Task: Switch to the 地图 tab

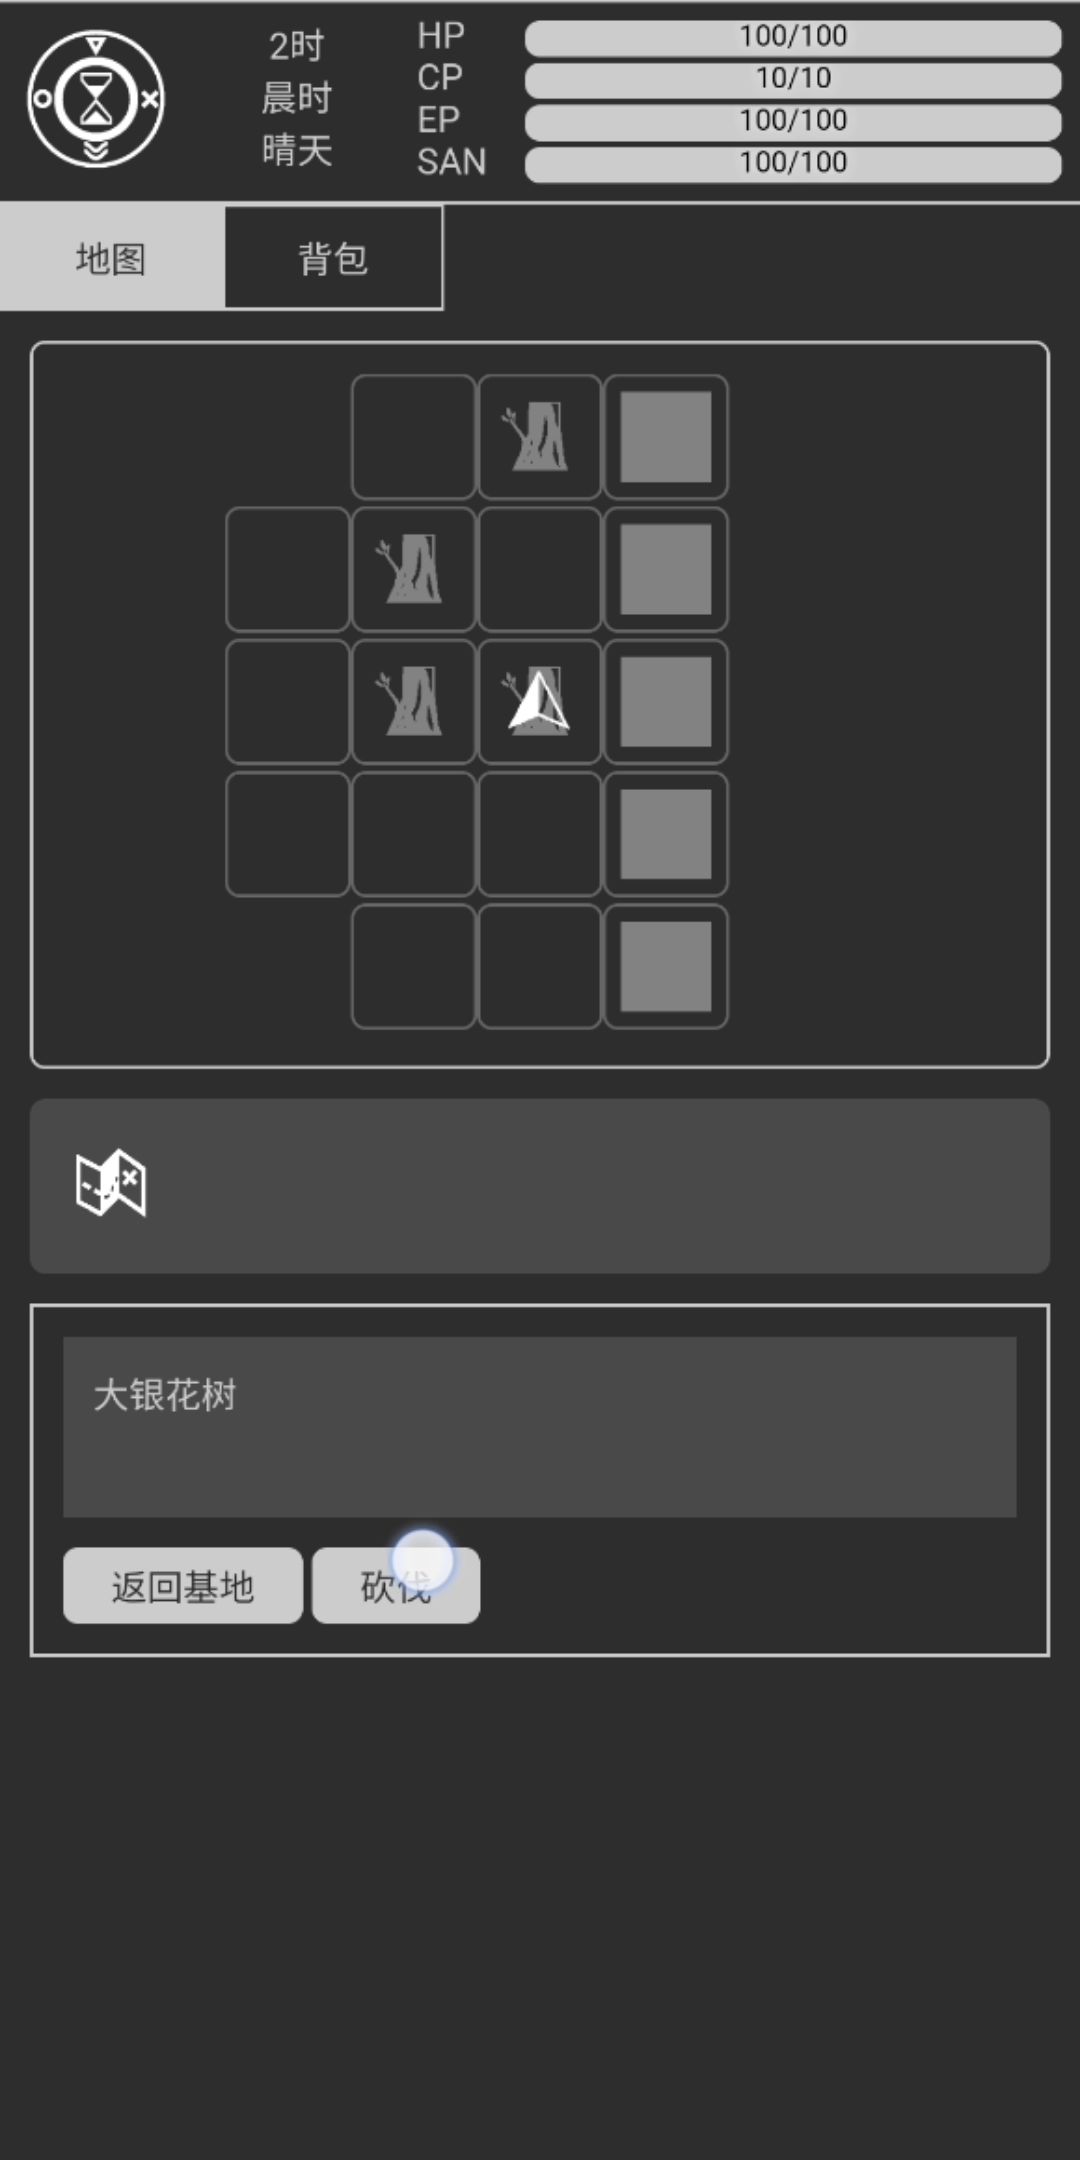Action: (112, 258)
